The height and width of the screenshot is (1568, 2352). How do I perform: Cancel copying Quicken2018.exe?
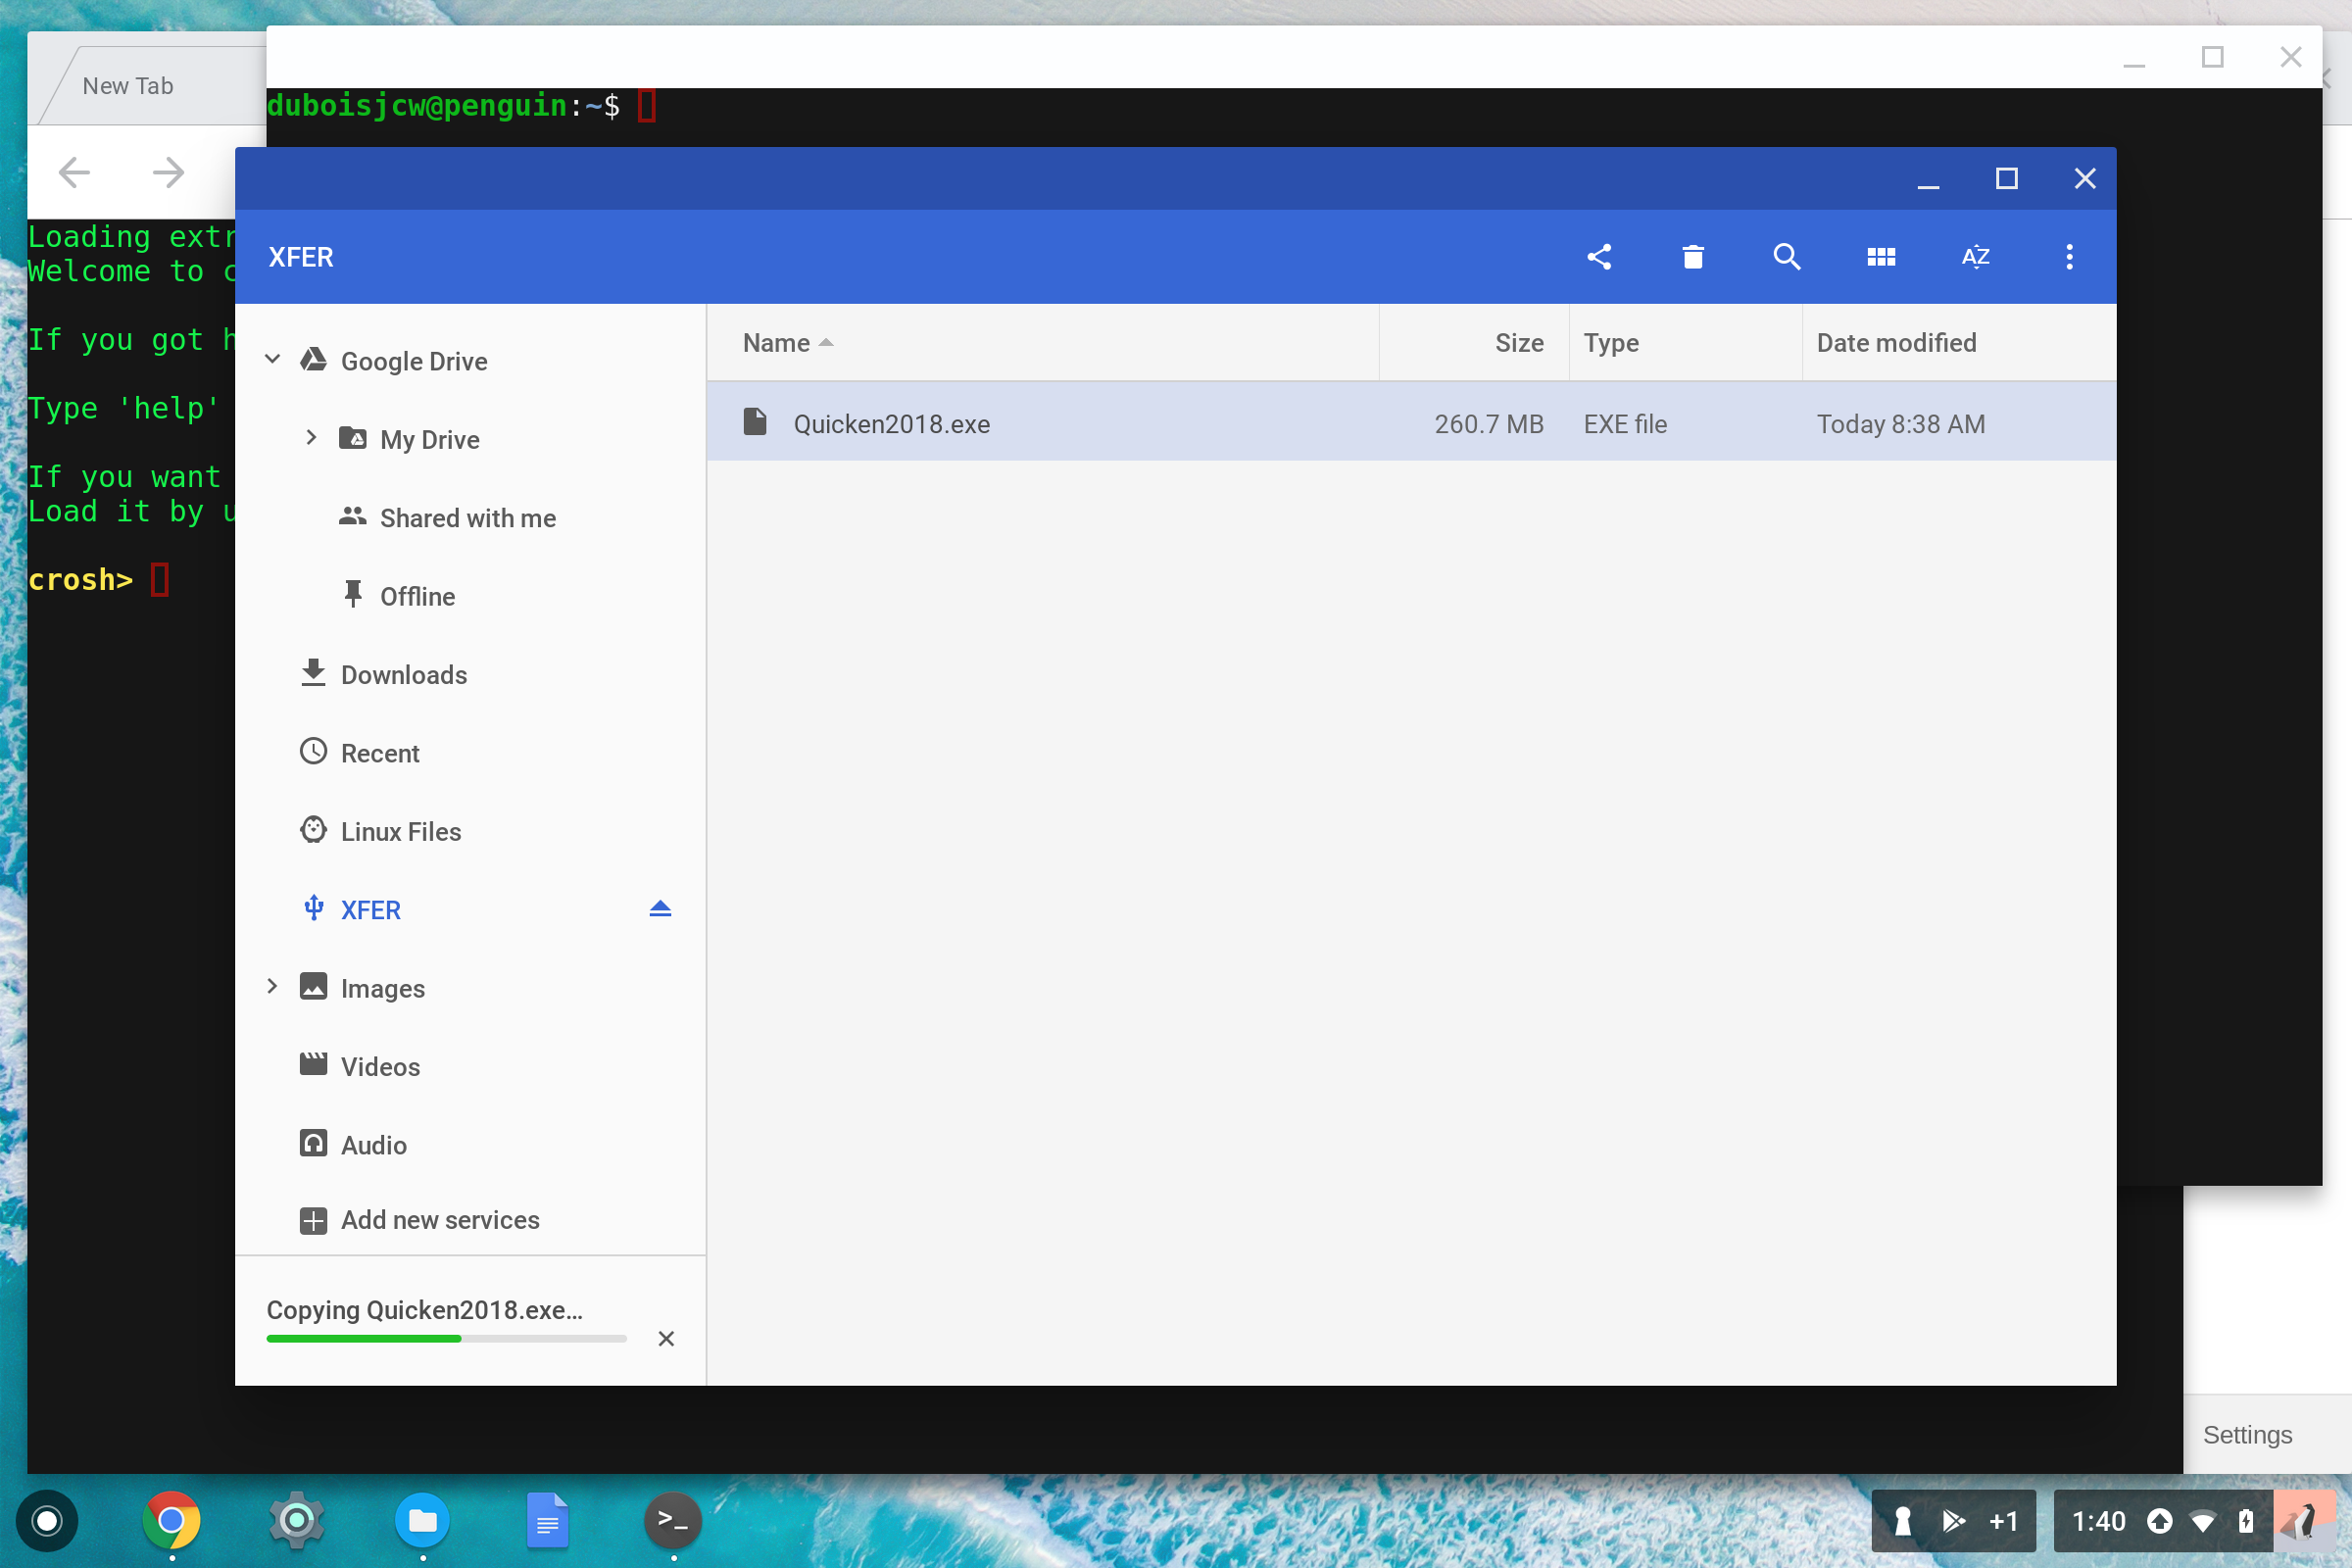coord(666,1338)
